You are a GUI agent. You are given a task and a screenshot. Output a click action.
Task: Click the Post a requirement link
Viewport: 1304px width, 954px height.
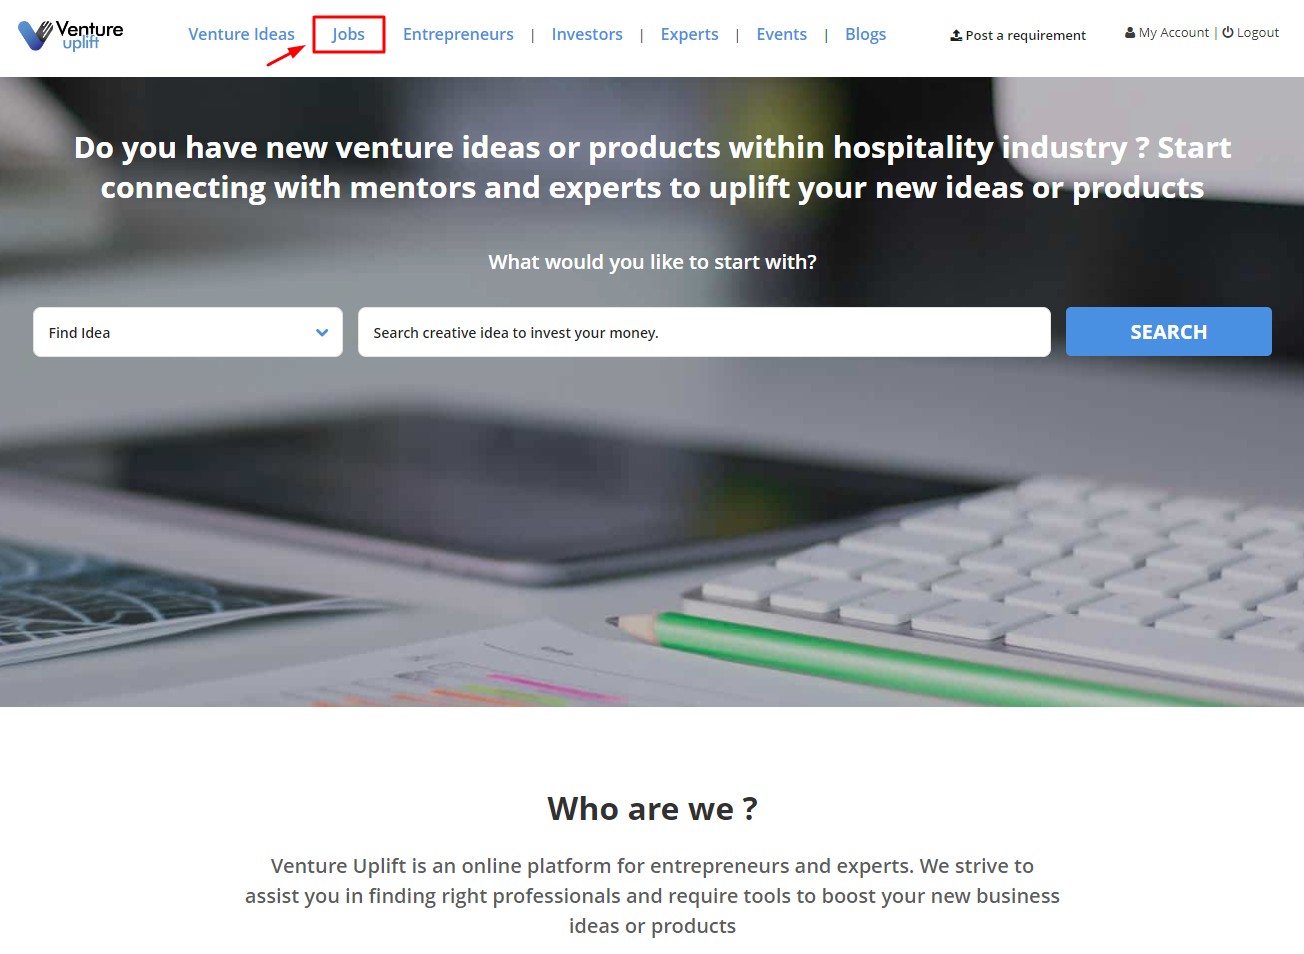[1025, 35]
